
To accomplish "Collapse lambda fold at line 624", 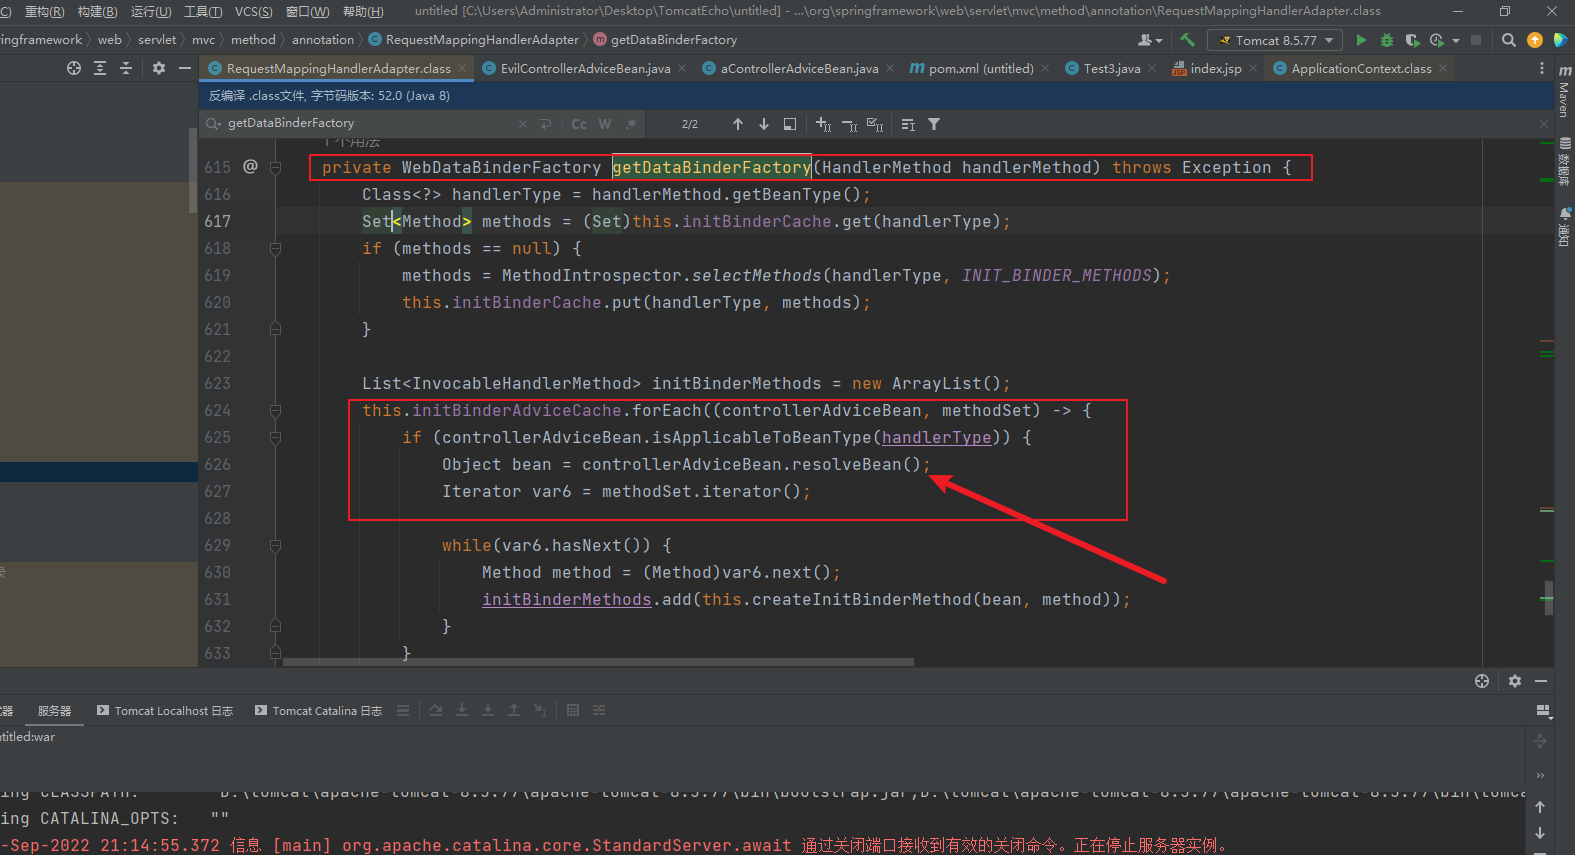I will tap(275, 410).
